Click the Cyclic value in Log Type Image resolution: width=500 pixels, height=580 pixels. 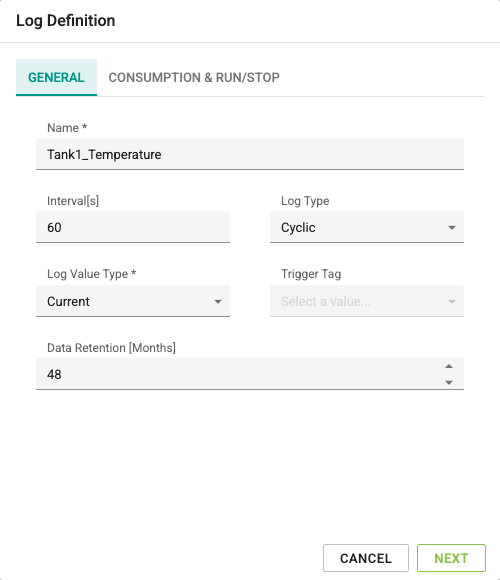click(298, 227)
